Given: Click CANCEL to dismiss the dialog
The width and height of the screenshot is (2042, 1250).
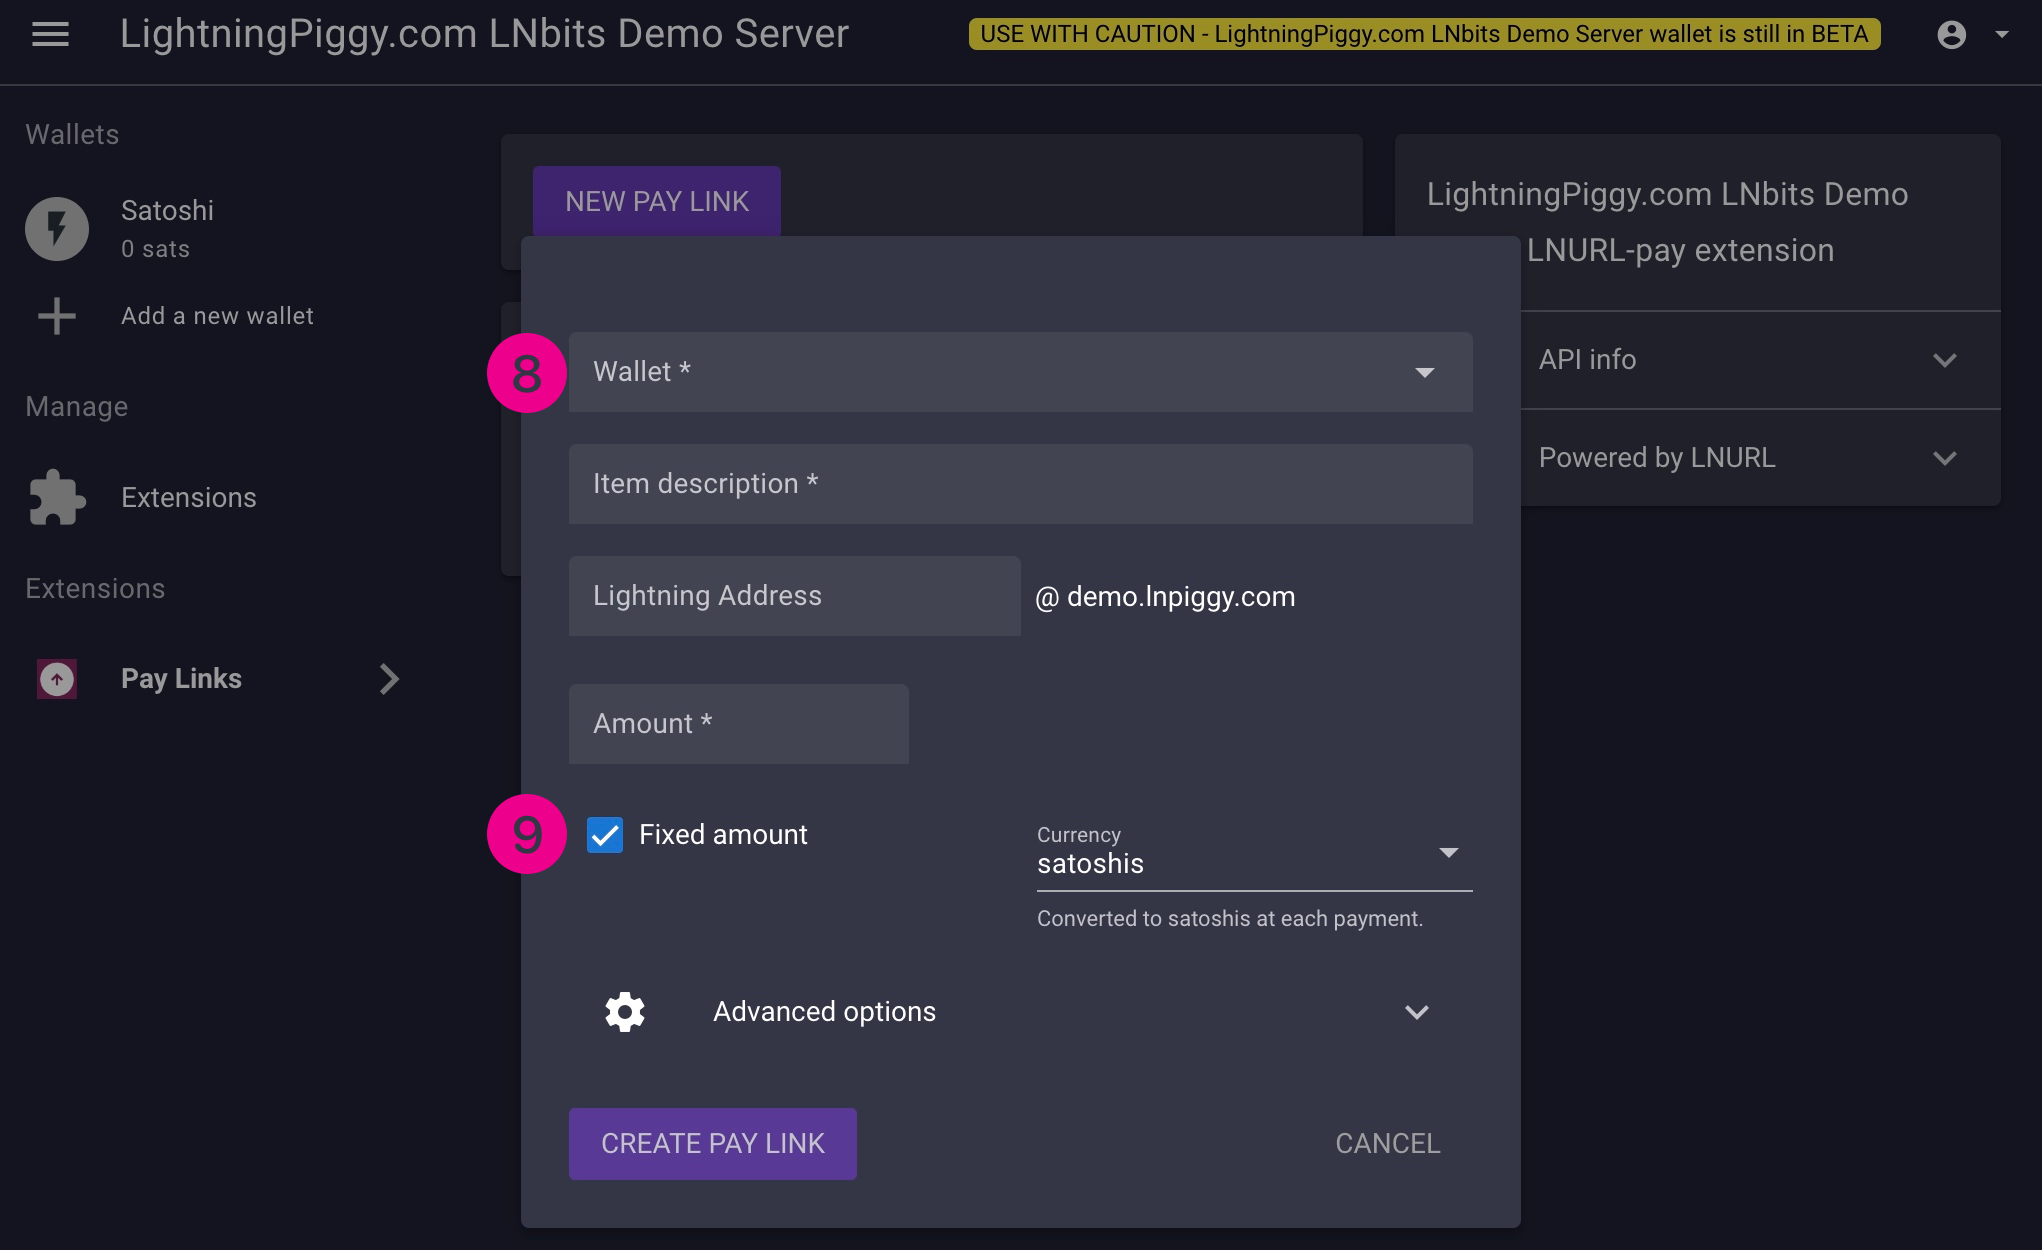Looking at the screenshot, I should coord(1387,1143).
